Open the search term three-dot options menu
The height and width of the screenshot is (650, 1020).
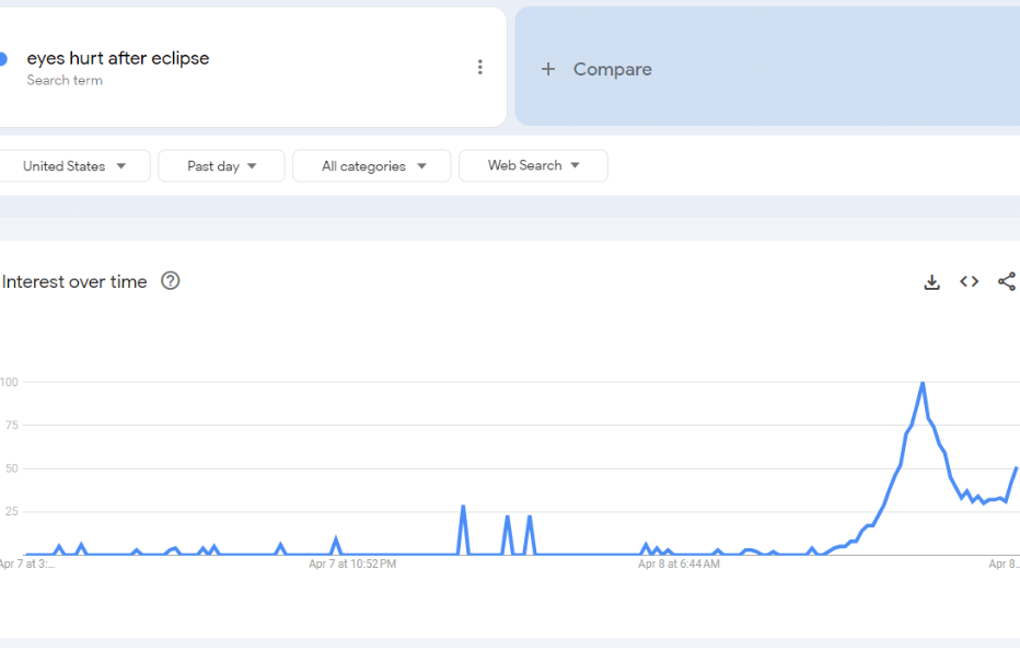[480, 67]
